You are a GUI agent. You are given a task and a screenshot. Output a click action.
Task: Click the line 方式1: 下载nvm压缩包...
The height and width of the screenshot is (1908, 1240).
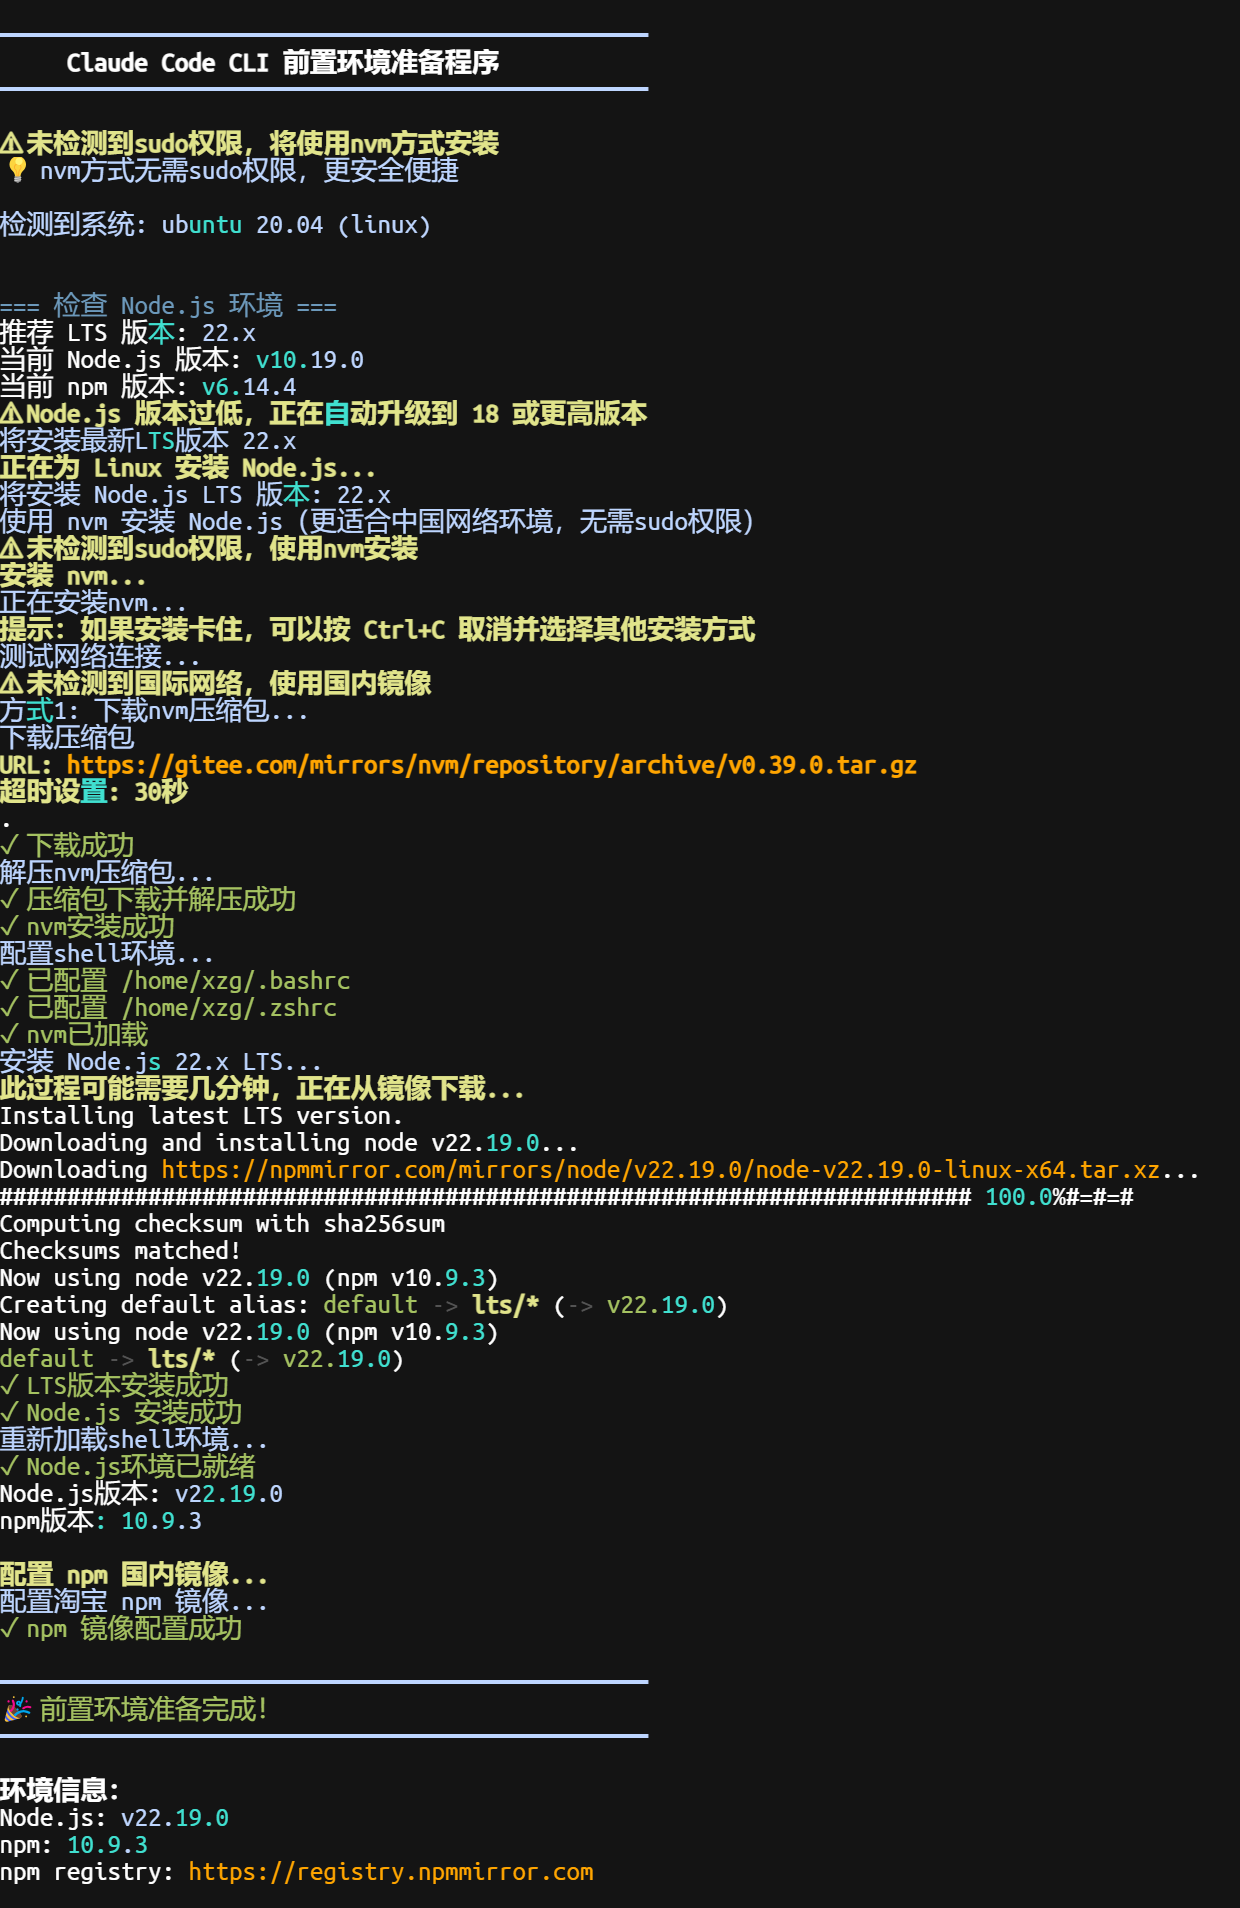[154, 711]
